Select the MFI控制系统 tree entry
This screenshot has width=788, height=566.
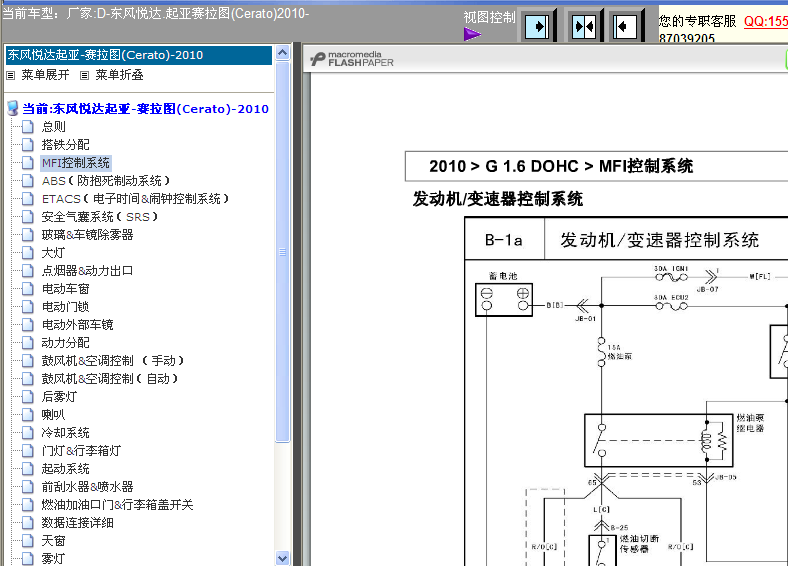click(75, 163)
